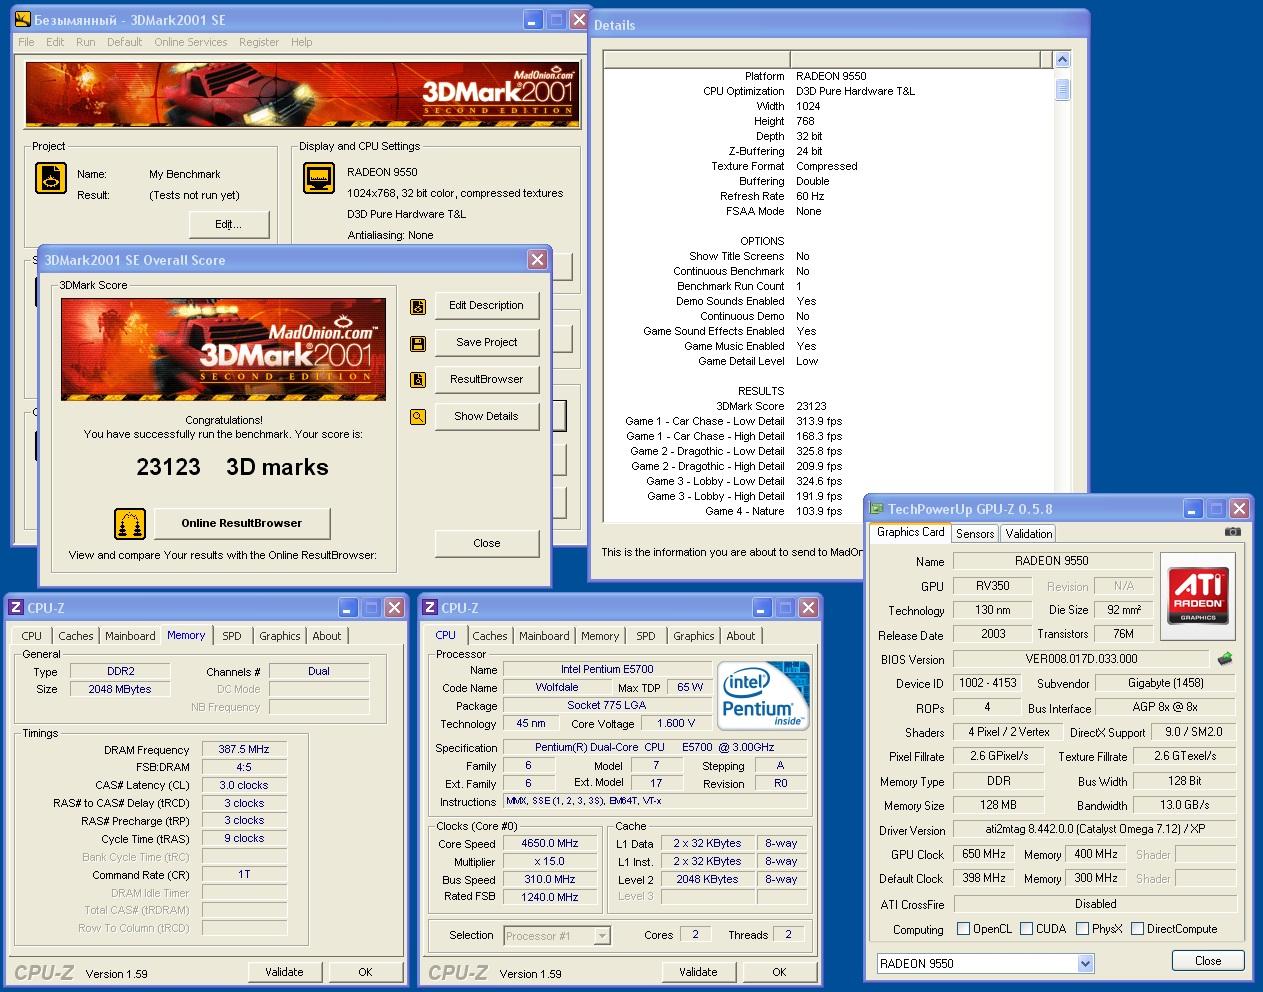1263x992 pixels.
Task: Click the Edit Description button
Action: [487, 306]
